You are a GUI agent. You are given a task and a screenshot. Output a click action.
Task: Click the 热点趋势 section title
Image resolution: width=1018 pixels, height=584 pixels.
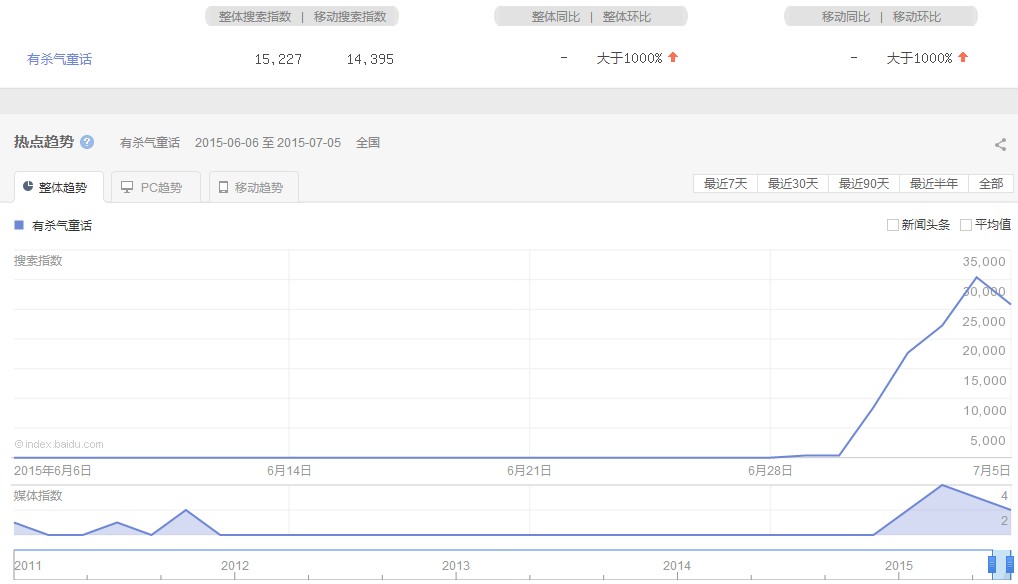(x=43, y=141)
